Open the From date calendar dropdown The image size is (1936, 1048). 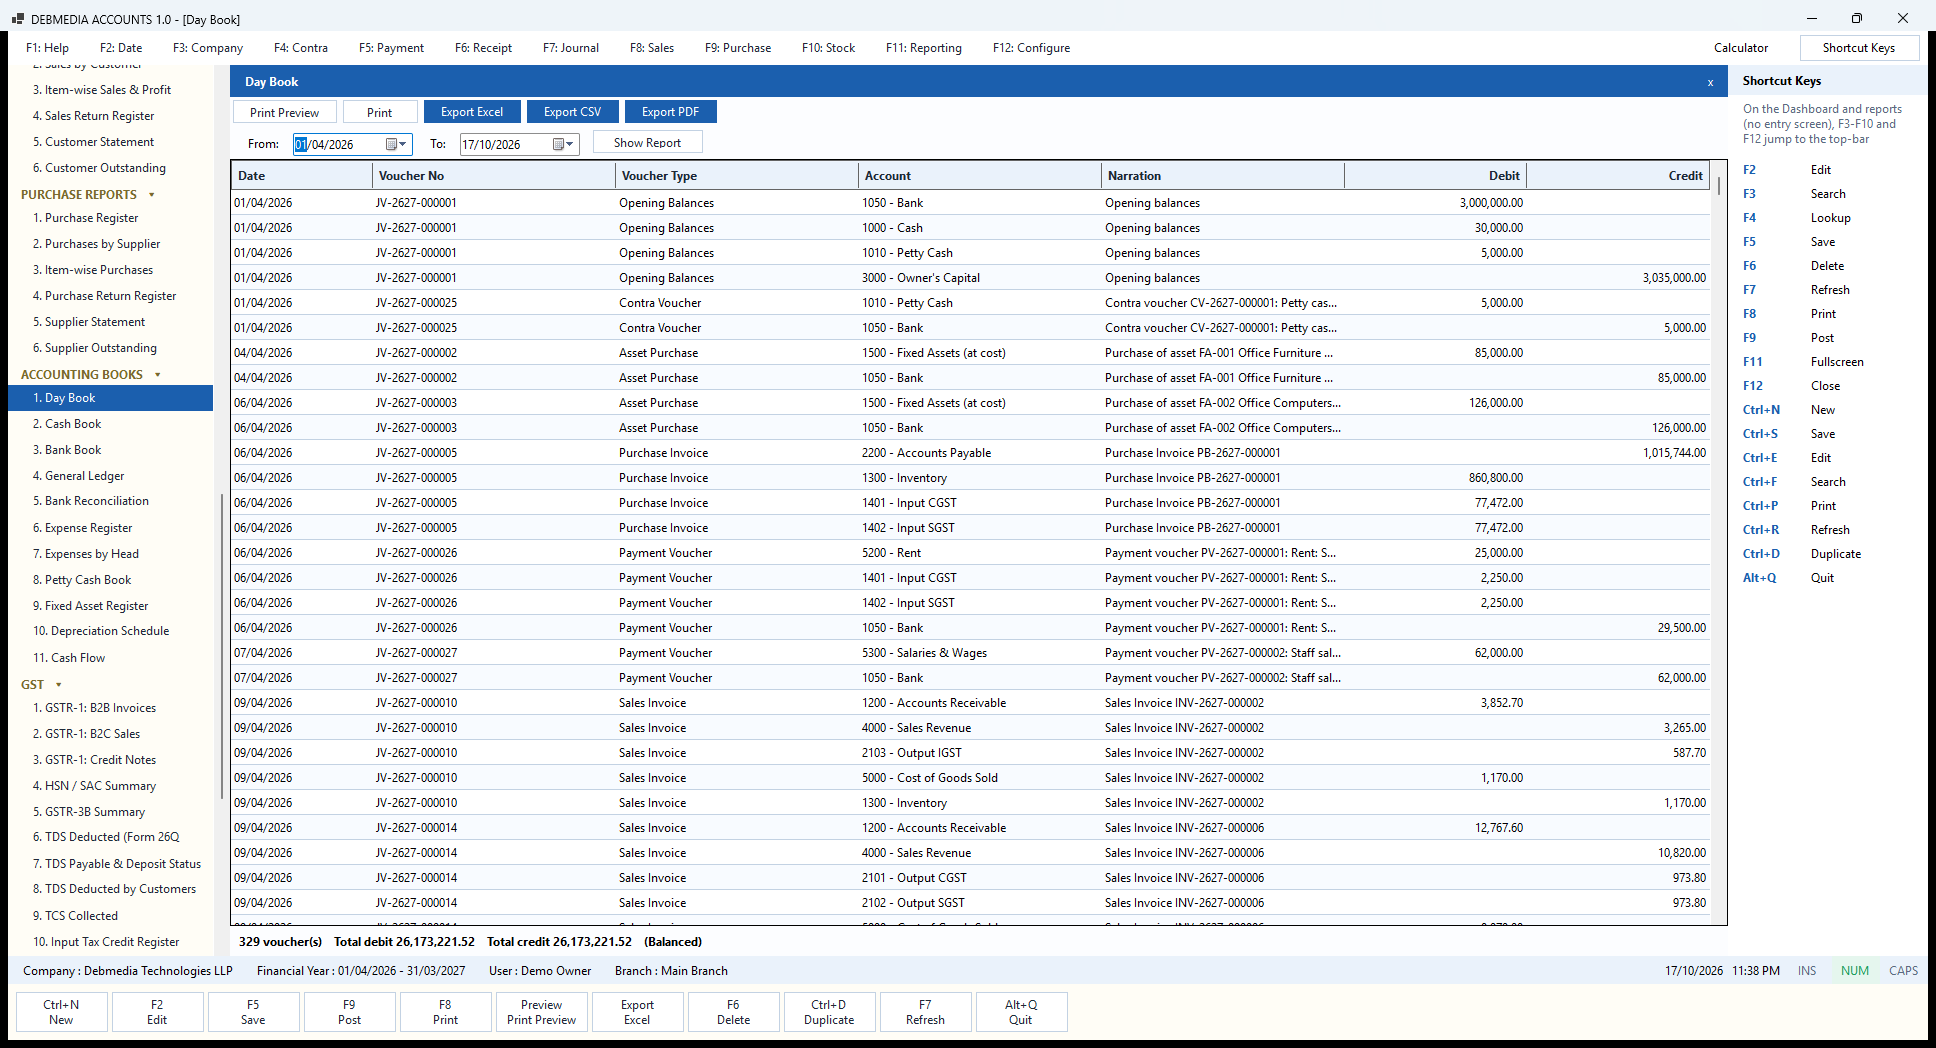tap(397, 144)
